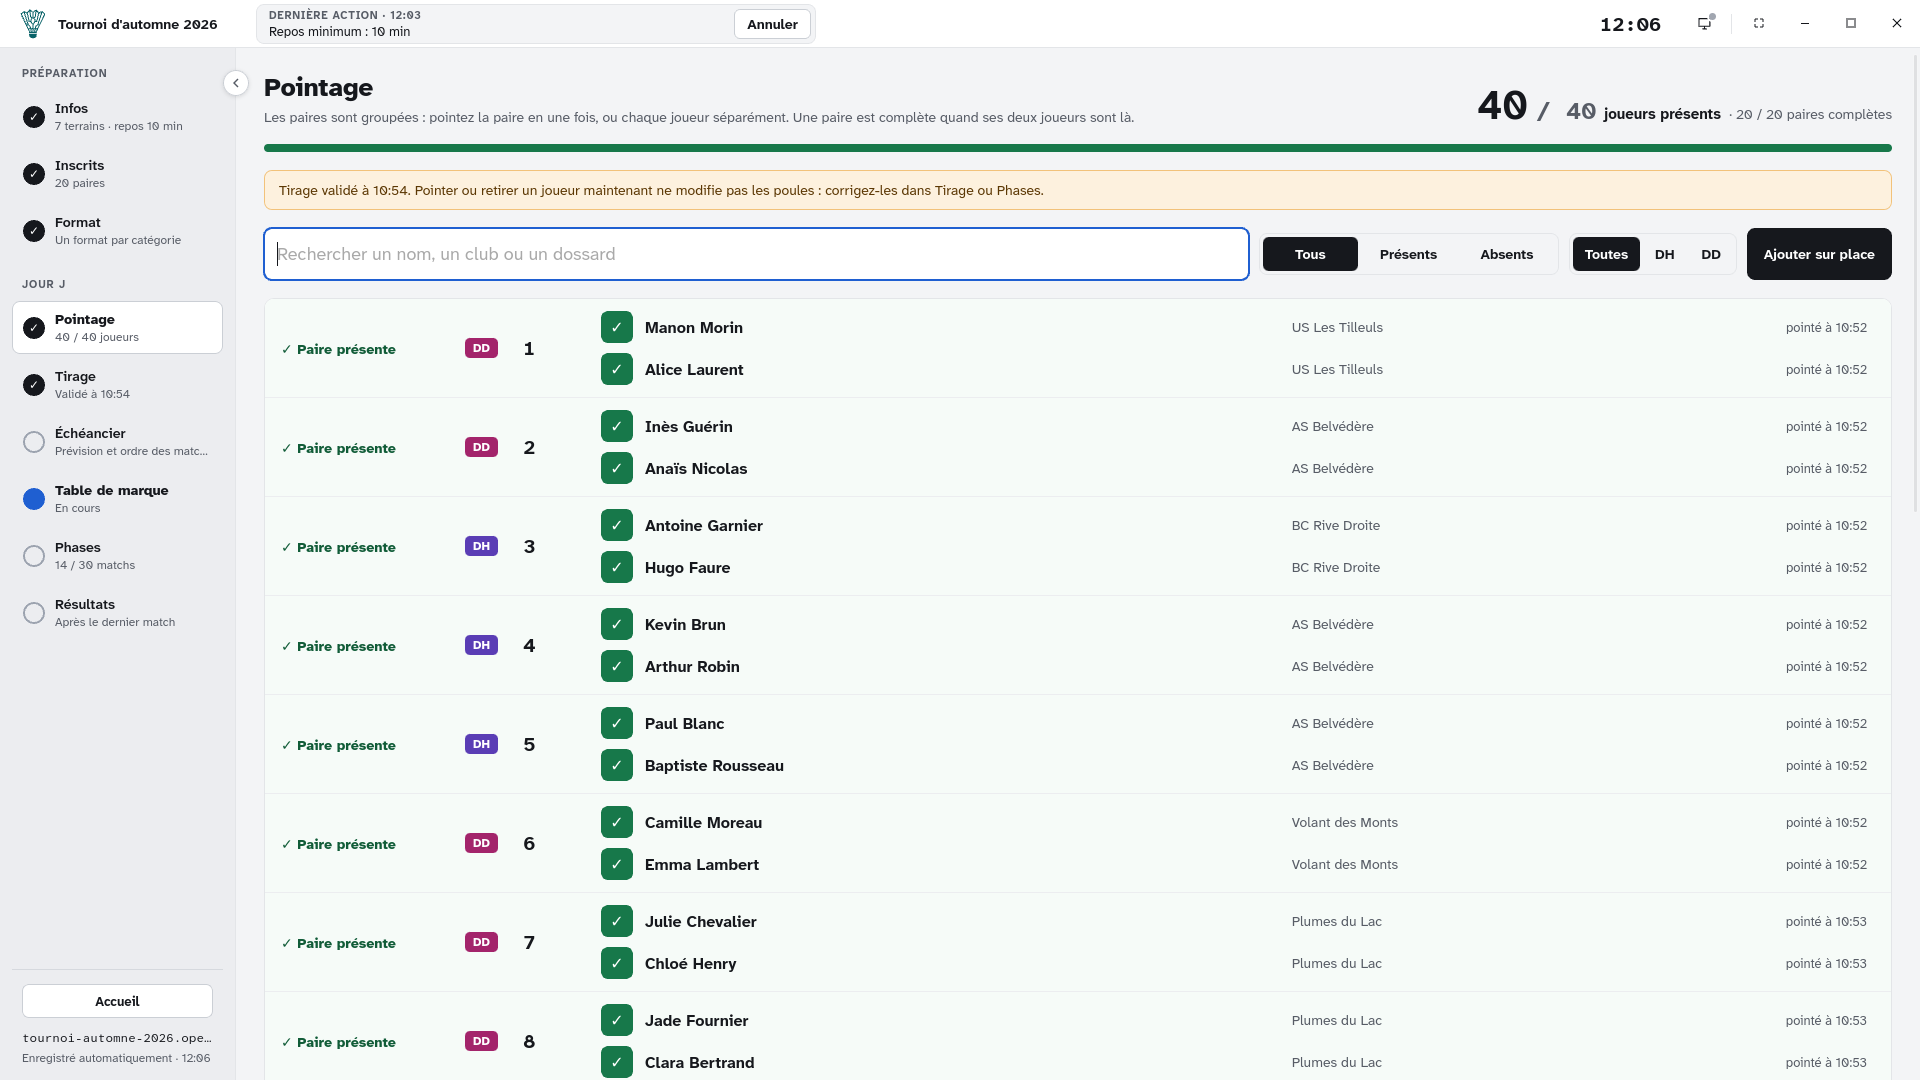Toggle fullscreen mode icon
The image size is (1920, 1080).
click(x=1759, y=23)
